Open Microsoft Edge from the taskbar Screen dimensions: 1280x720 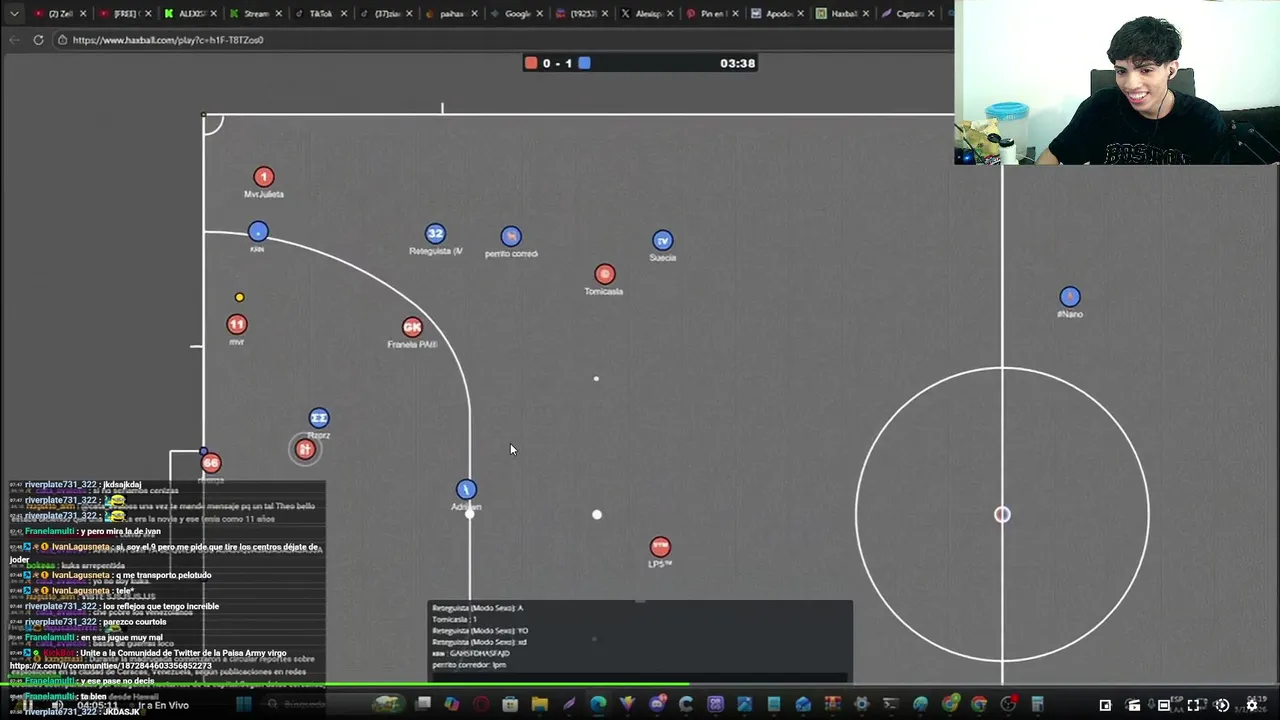click(x=598, y=704)
